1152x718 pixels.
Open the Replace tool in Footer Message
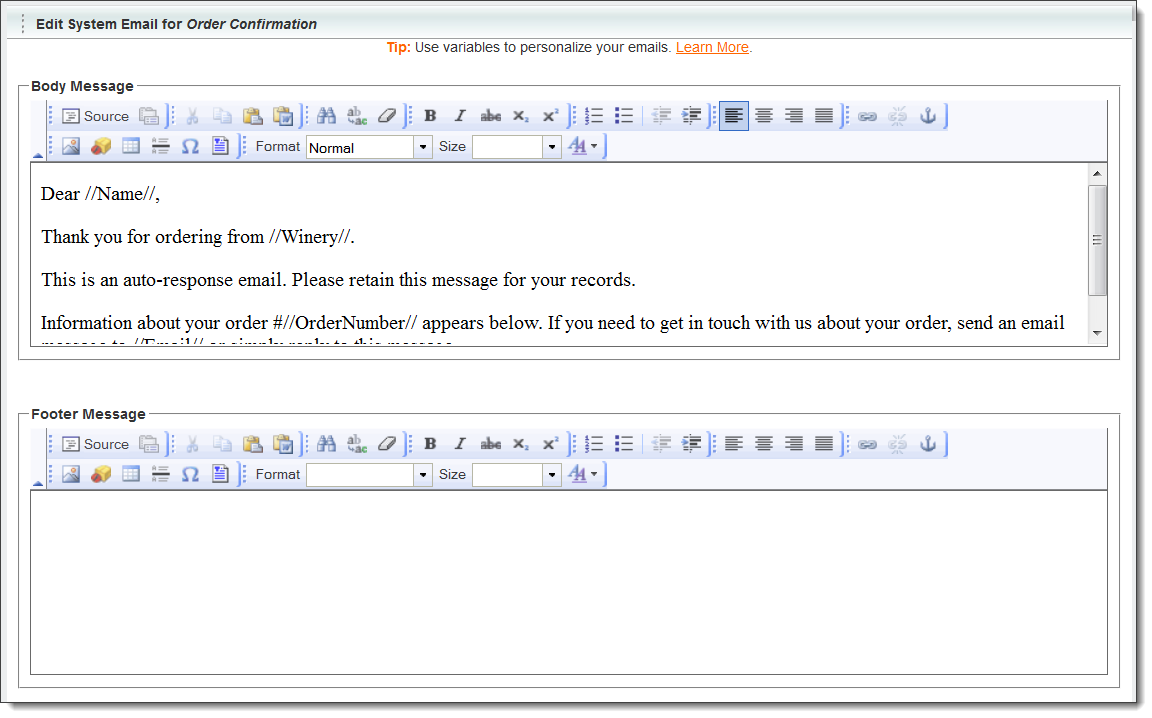tap(356, 443)
